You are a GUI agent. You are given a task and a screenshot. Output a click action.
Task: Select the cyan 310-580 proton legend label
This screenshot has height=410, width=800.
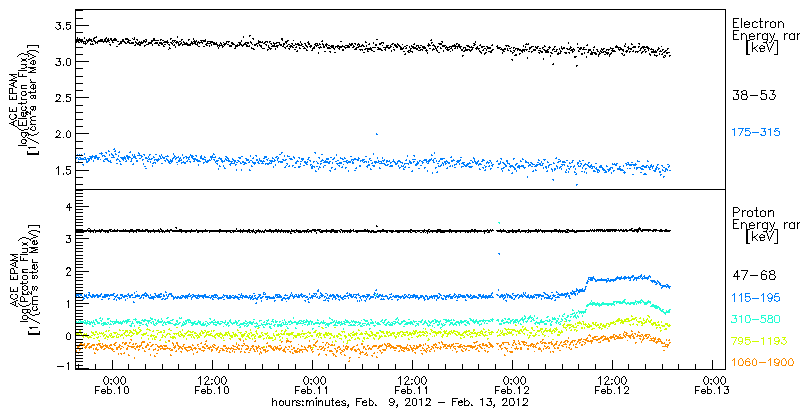[x=756, y=319]
